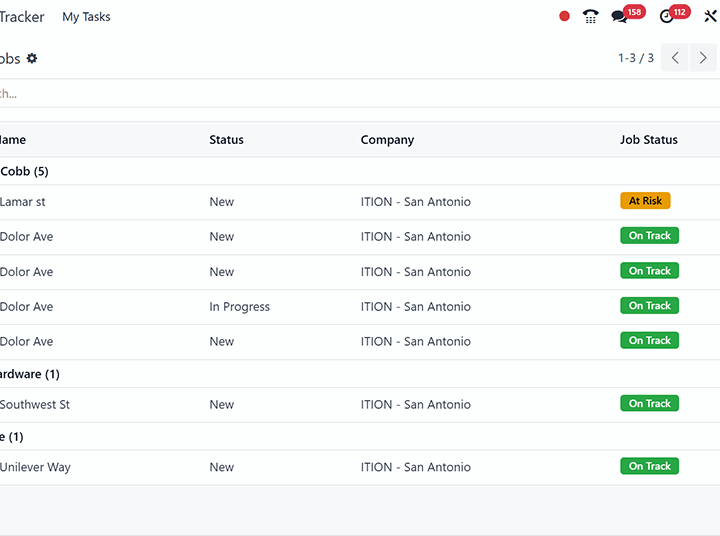This screenshot has width=720, height=536.
Task: Open the Tracker app menu
Action: click(x=22, y=17)
